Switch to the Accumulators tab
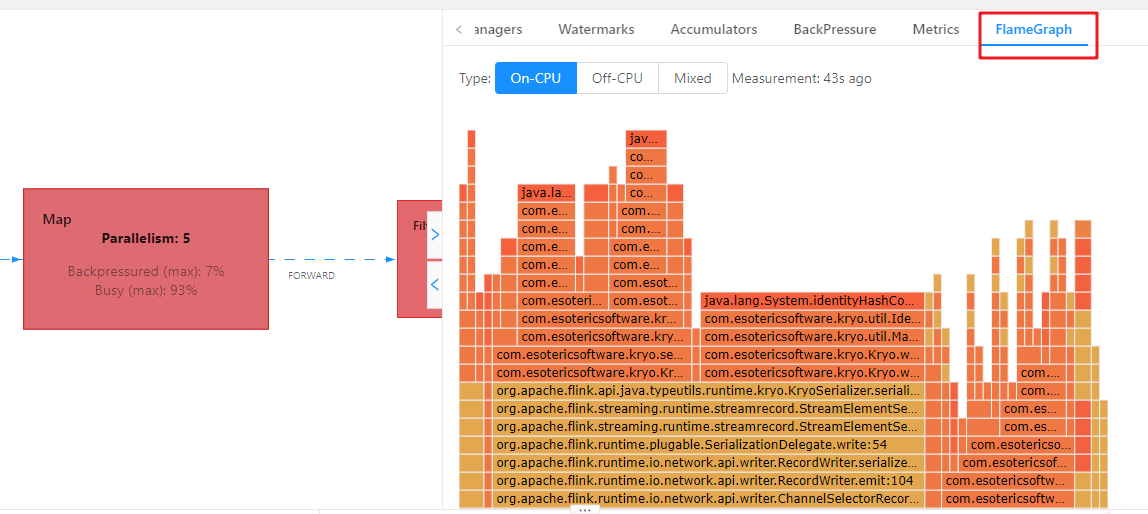This screenshot has height=514, width=1148. (714, 30)
